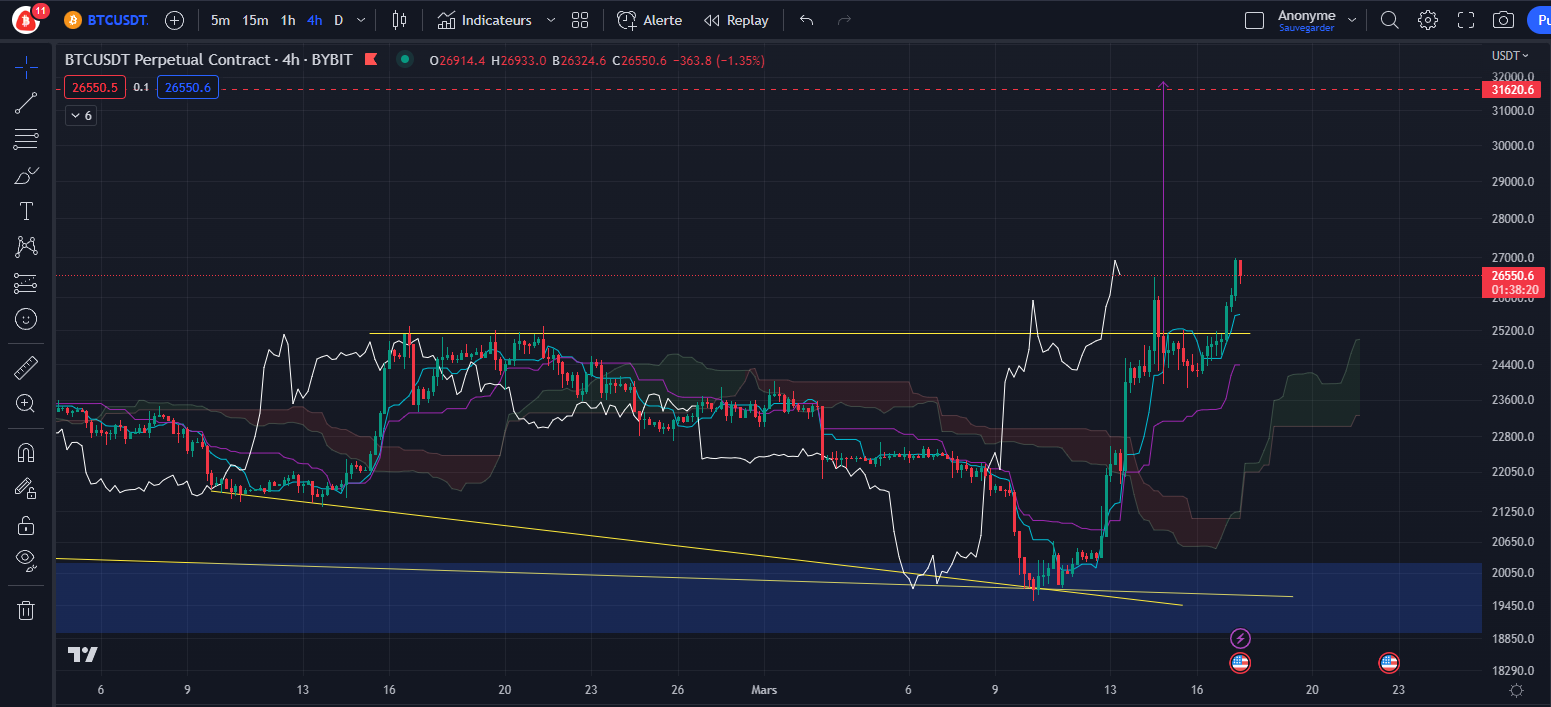Open the Indicateurs menu
1551x707 pixels.
[494, 19]
